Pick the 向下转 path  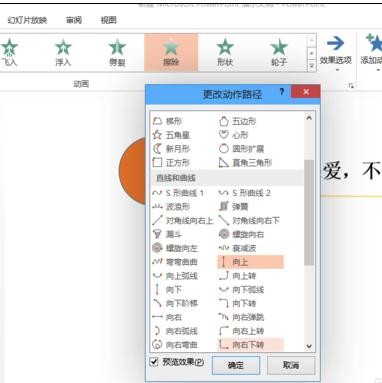pos(237,303)
